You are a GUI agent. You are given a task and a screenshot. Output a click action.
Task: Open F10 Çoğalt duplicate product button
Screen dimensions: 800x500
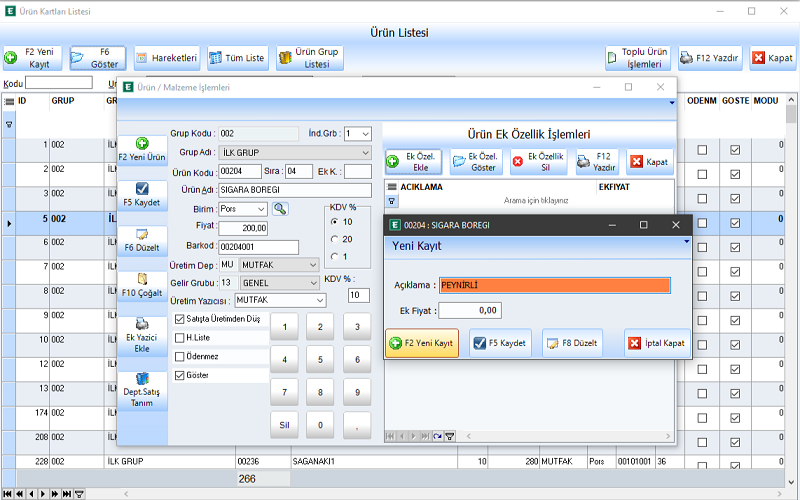click(142, 284)
